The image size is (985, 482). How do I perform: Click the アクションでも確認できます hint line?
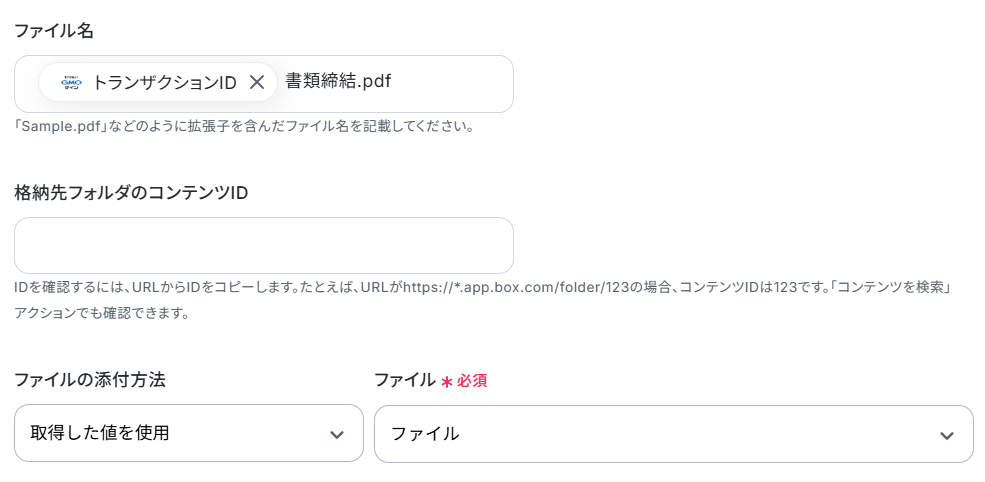[x=101, y=313]
